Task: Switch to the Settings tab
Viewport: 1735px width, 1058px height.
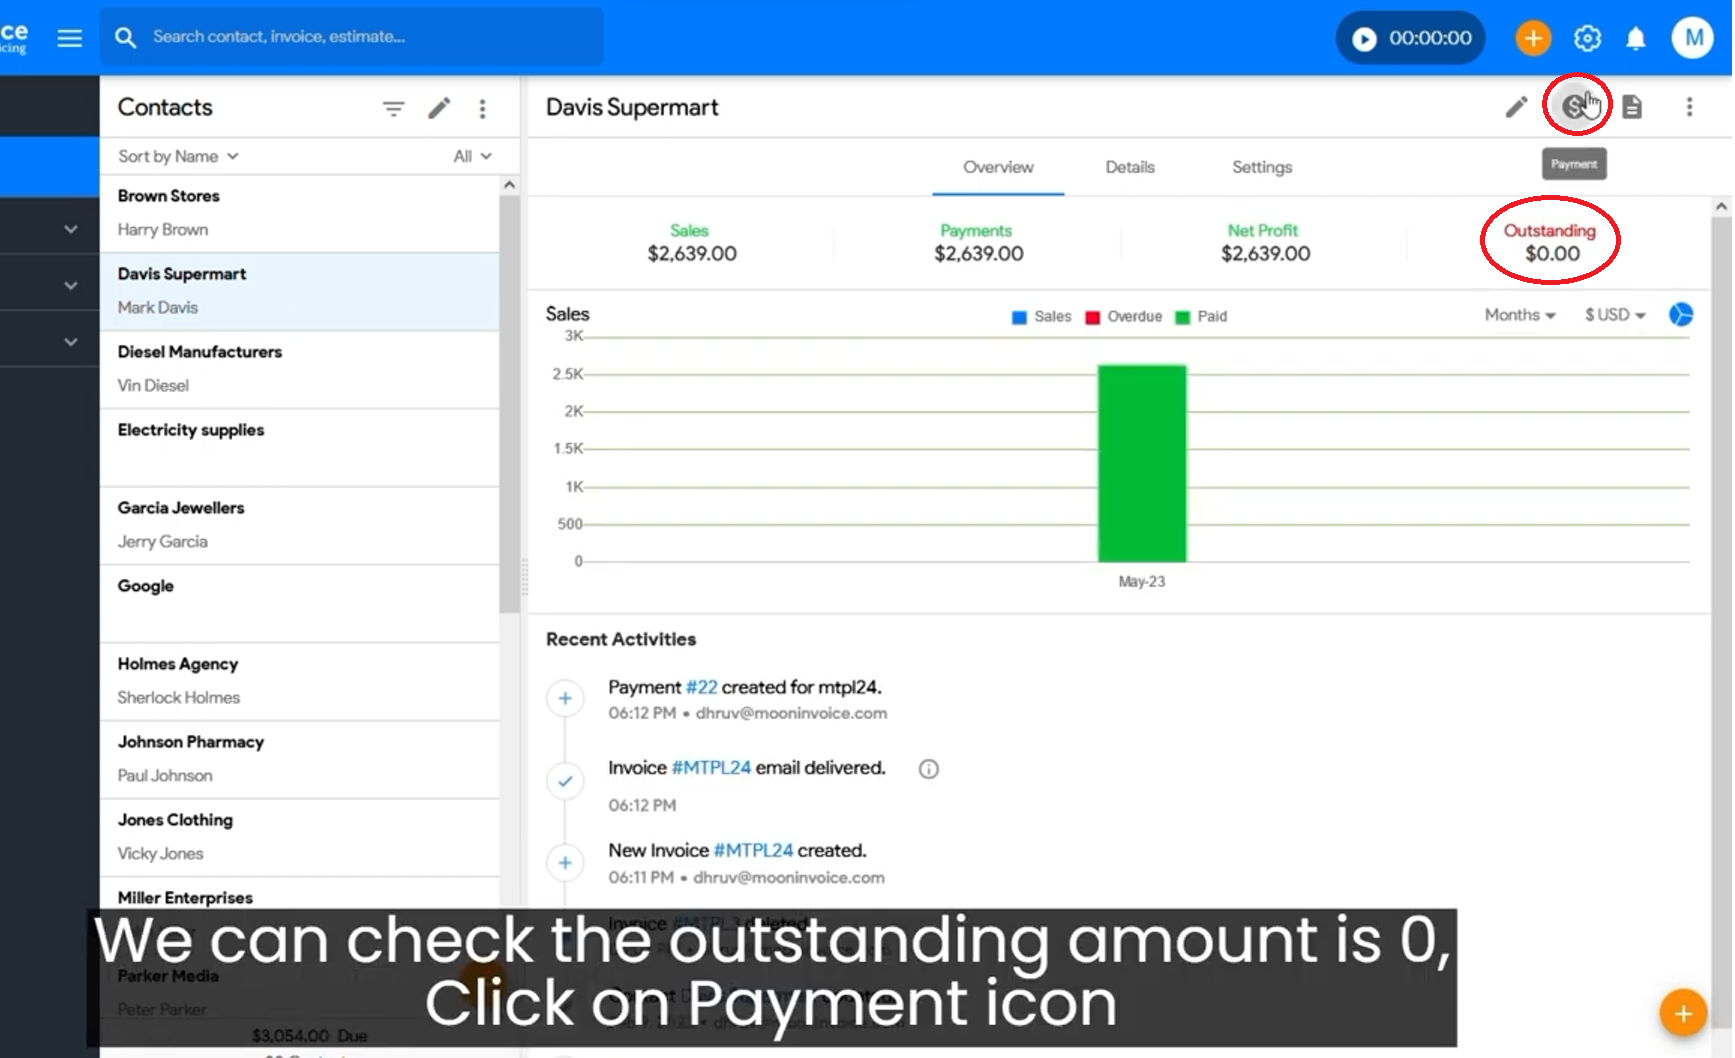Action: 1261,167
